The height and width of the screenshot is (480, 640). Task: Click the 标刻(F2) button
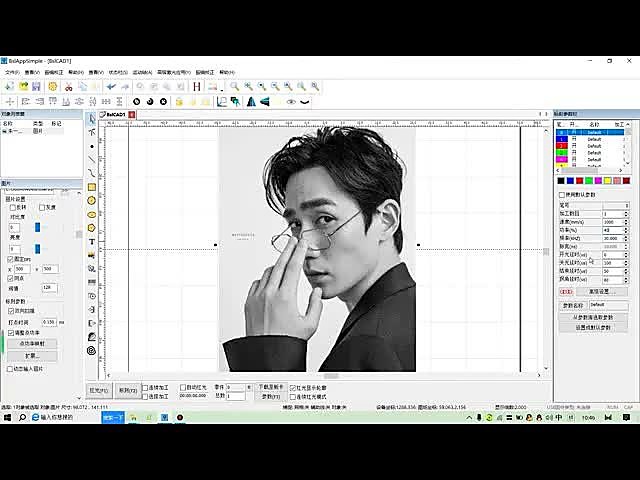[127, 391]
